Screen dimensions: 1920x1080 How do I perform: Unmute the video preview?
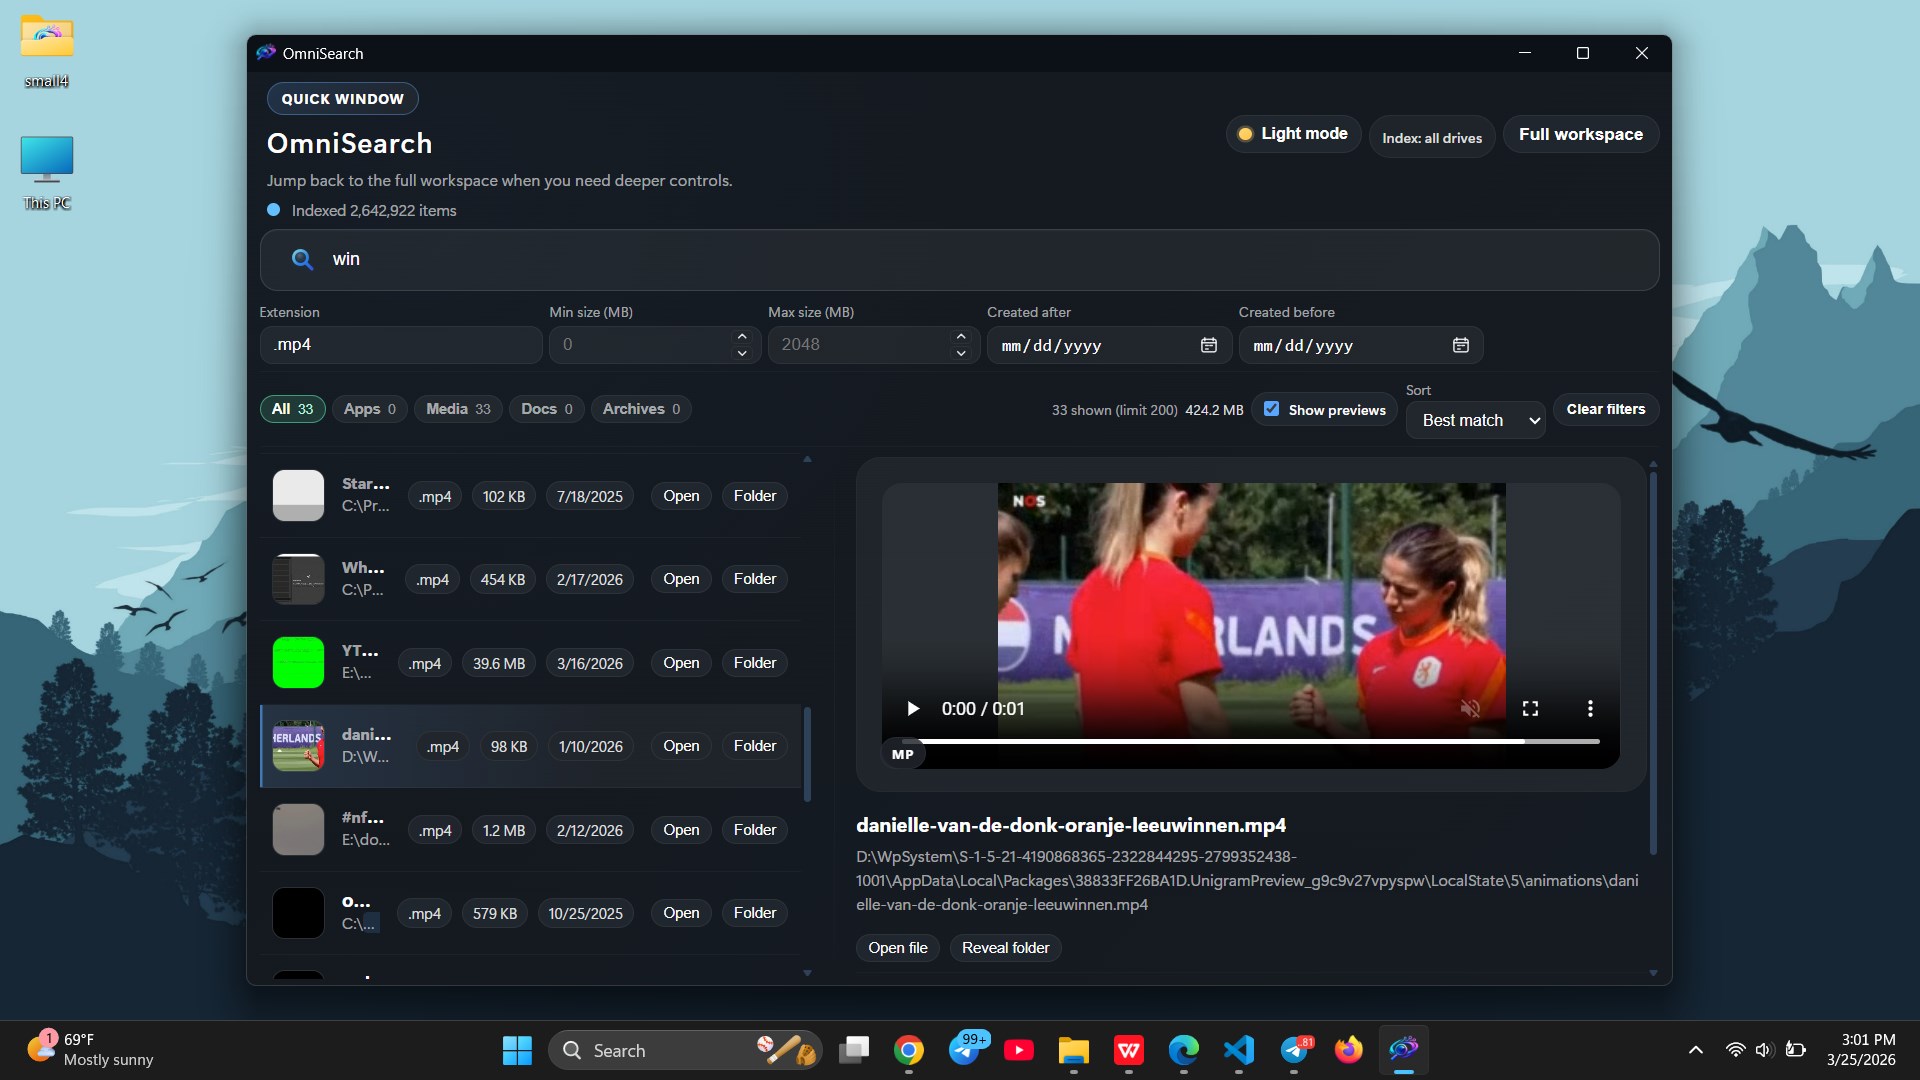tap(1470, 709)
